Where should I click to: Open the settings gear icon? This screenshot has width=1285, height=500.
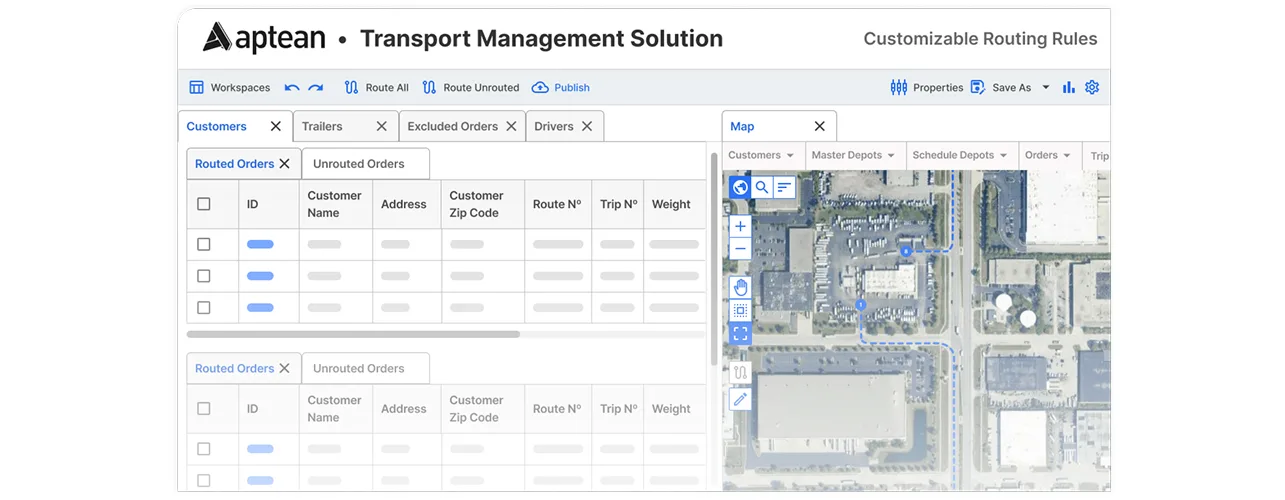coord(1092,88)
